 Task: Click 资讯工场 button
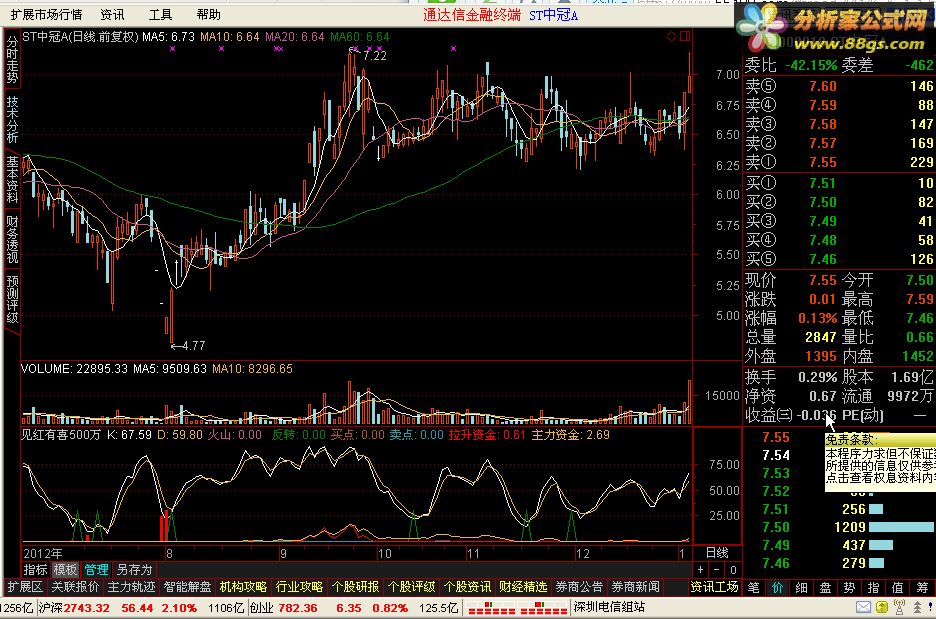(x=715, y=587)
